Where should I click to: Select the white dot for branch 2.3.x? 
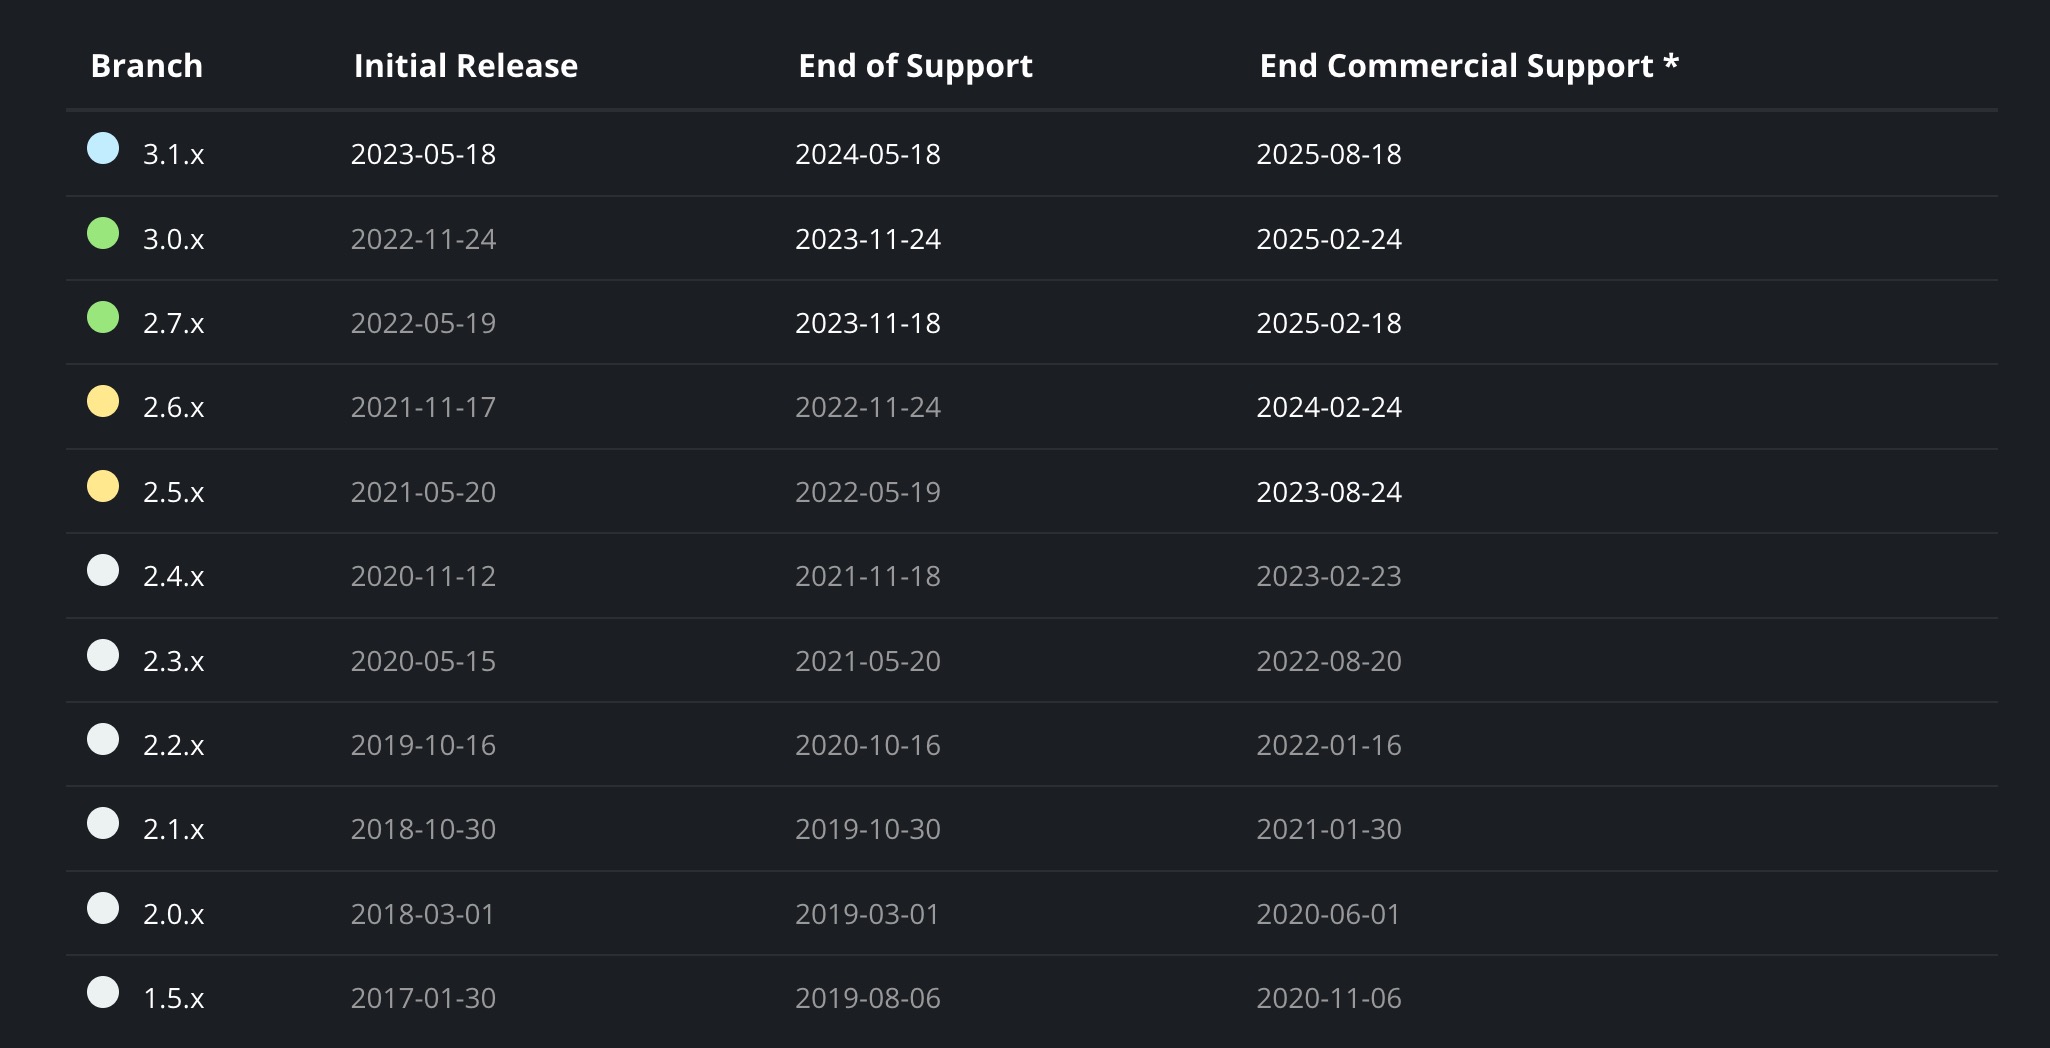point(103,655)
